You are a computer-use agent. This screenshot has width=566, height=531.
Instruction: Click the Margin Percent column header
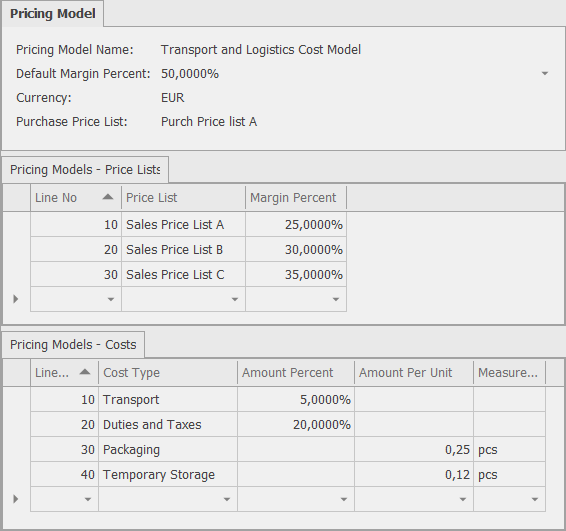point(296,198)
